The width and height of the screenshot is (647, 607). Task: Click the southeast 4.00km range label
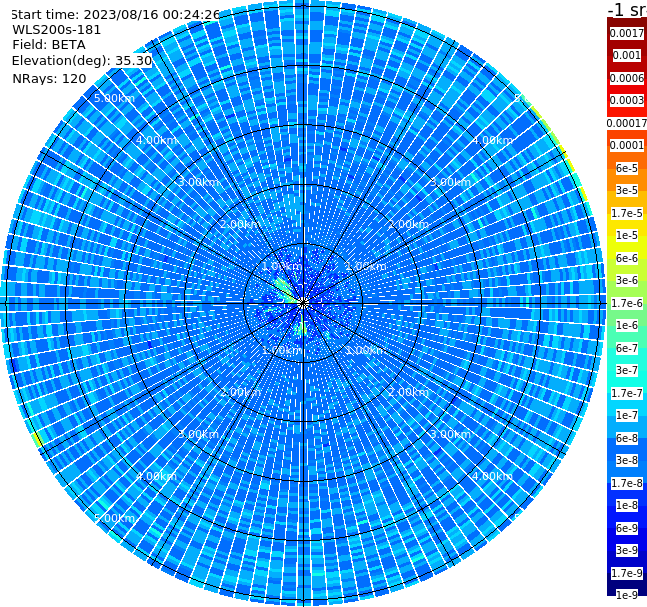coord(493,476)
